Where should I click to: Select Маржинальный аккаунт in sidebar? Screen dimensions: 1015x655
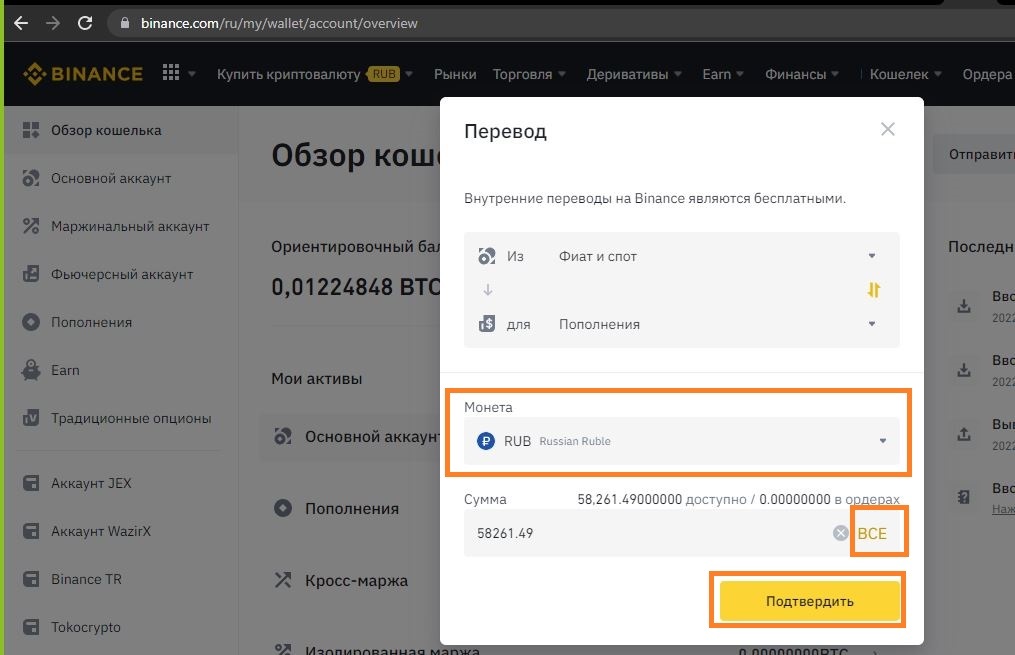coord(130,227)
